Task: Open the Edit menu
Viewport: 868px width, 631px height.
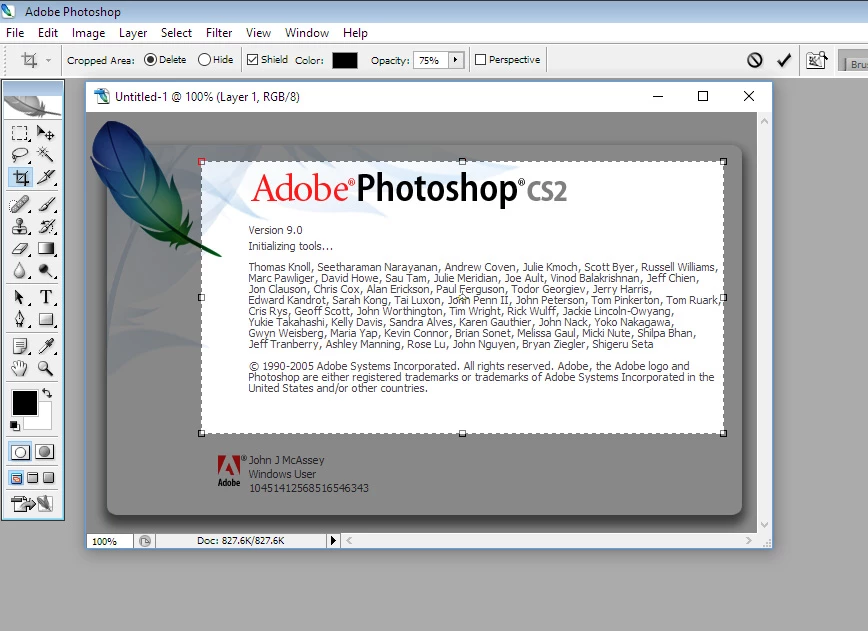Action: tap(48, 33)
